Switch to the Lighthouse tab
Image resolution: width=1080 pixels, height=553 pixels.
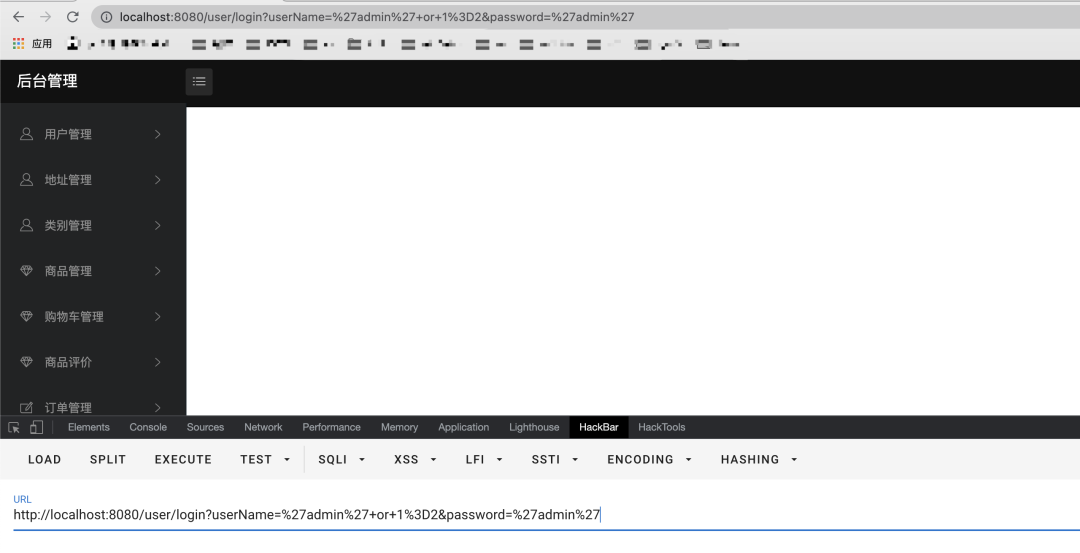(534, 427)
